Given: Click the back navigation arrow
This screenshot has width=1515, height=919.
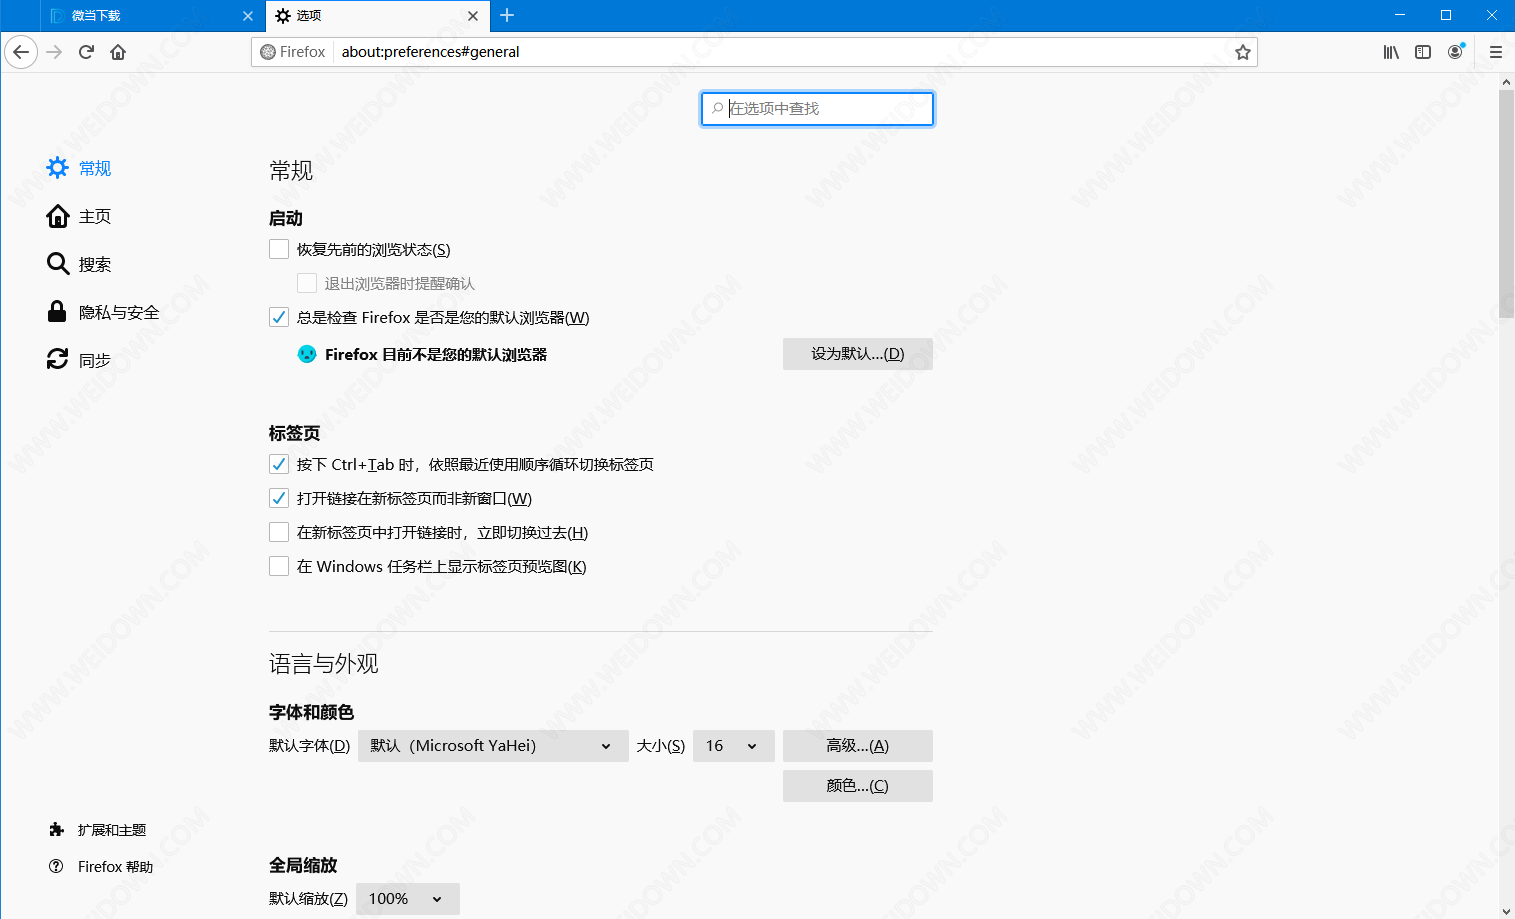Looking at the screenshot, I should pyautogui.click(x=21, y=52).
